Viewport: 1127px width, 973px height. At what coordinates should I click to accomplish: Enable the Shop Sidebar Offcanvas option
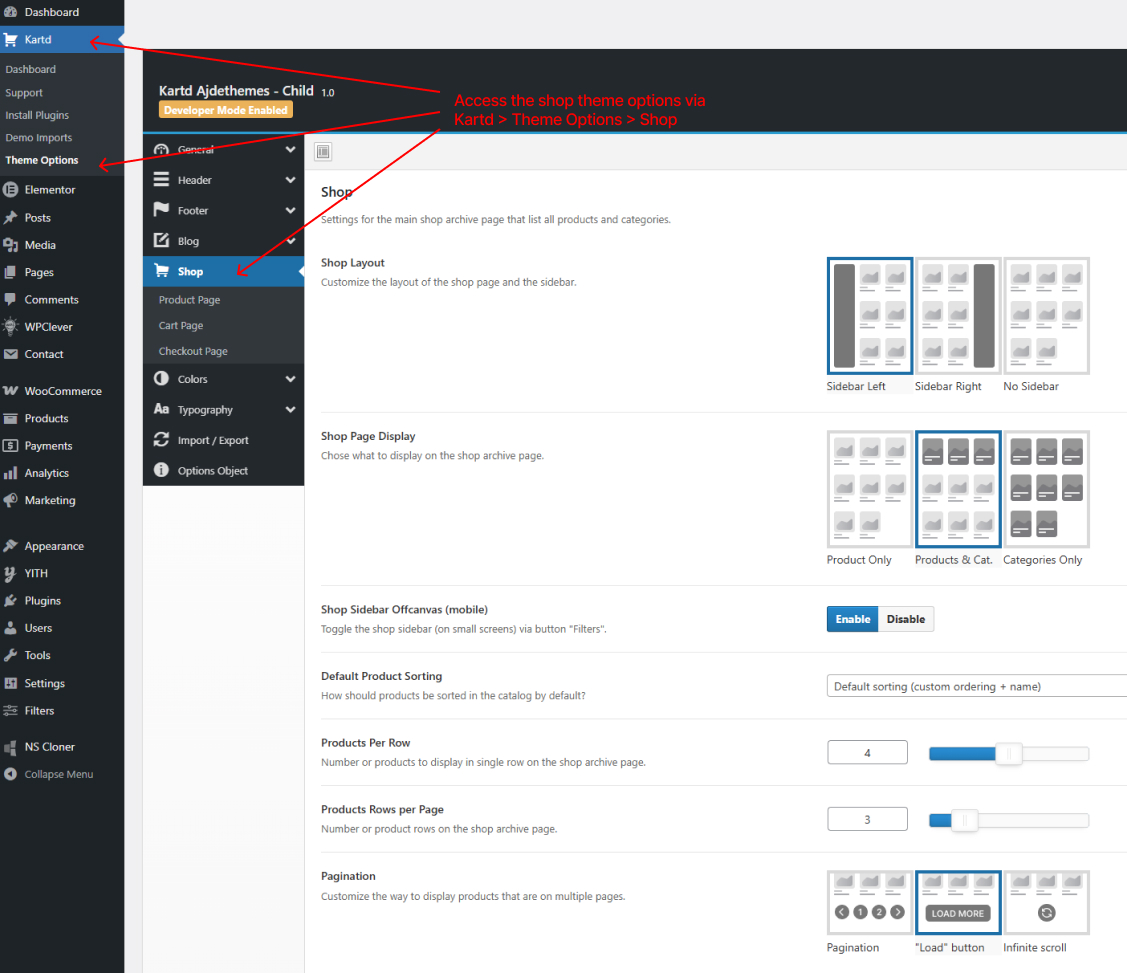[852, 619]
